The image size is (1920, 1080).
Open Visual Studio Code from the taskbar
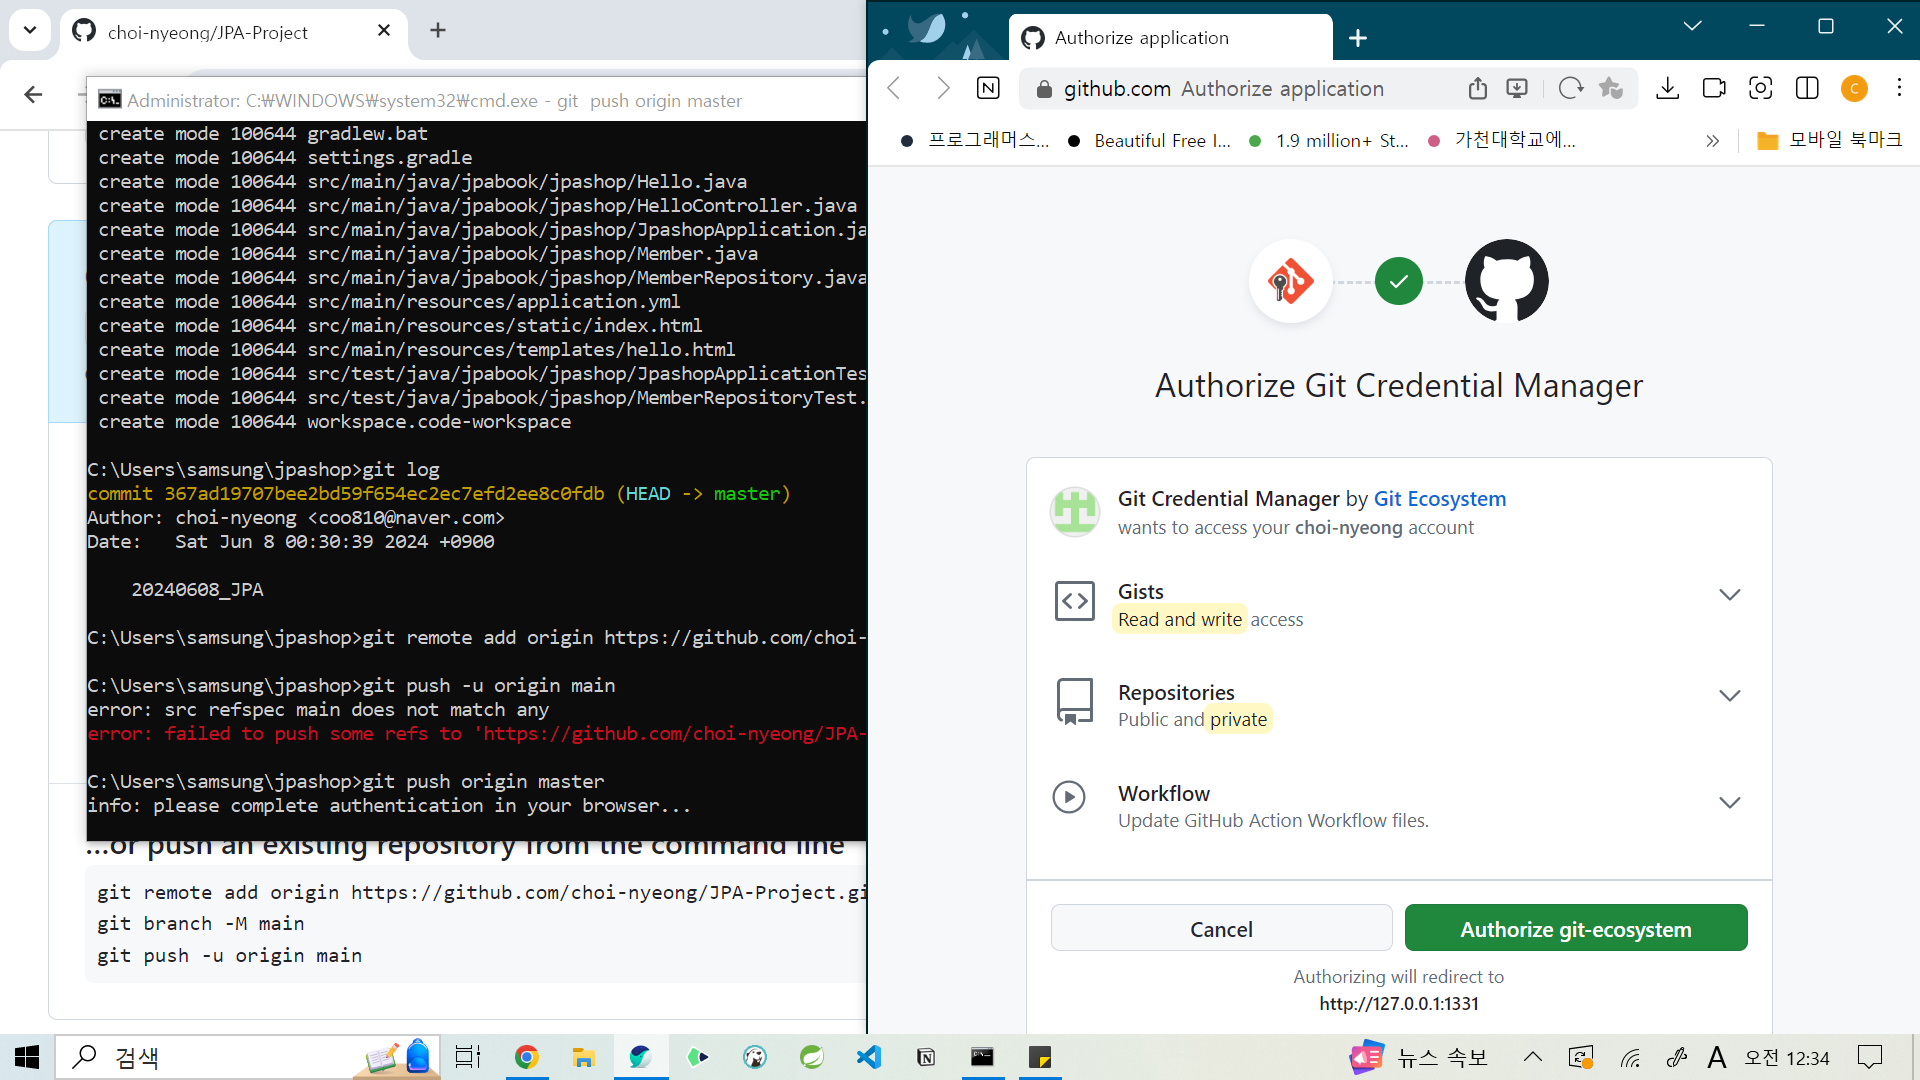coord(869,1057)
